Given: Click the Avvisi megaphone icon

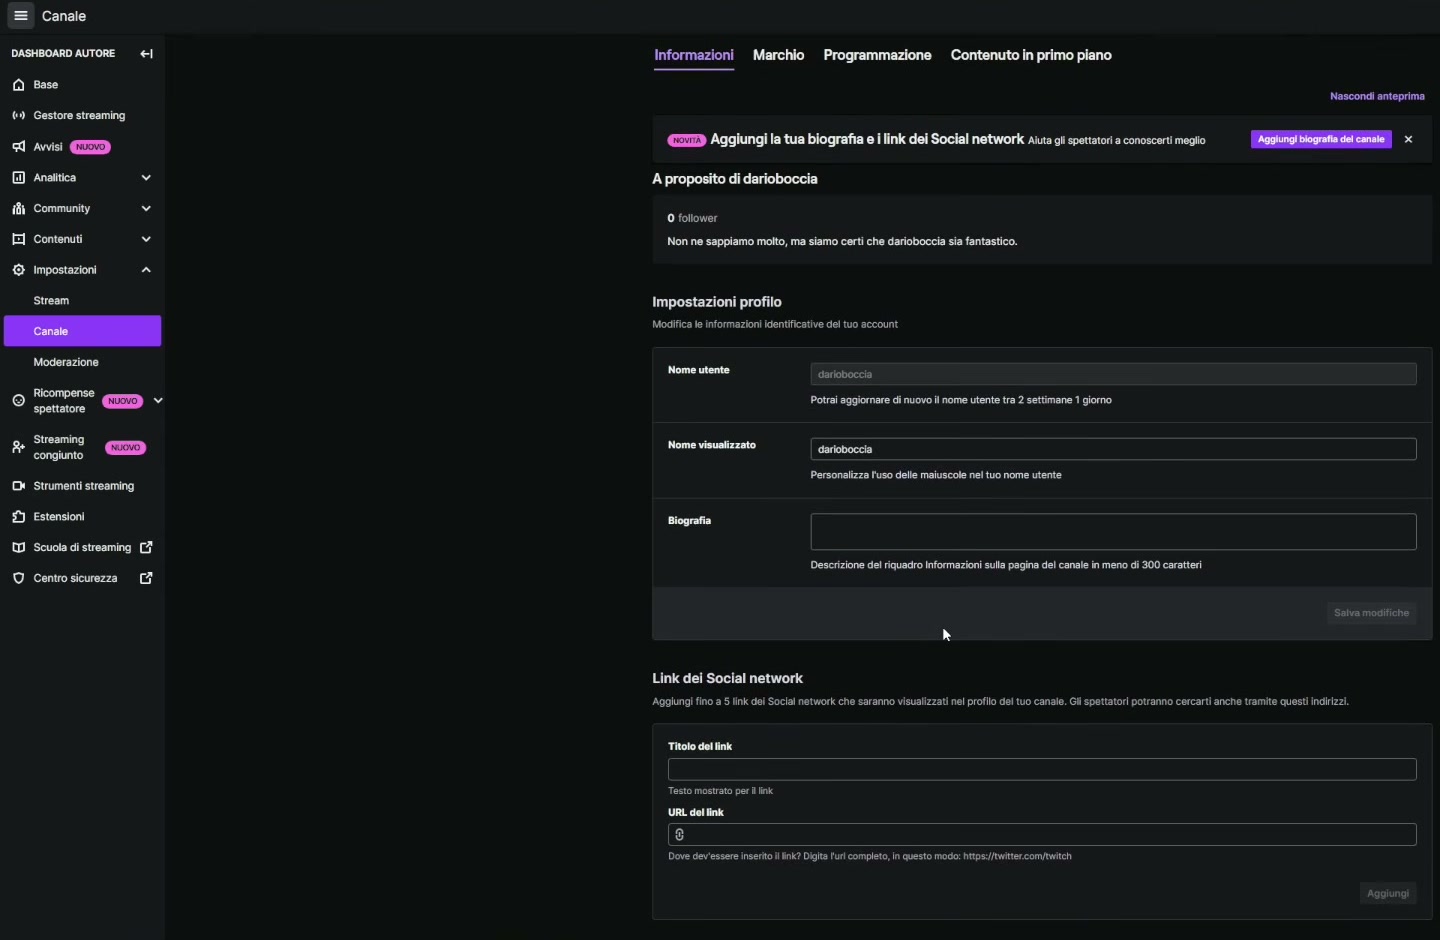Looking at the screenshot, I should (x=18, y=147).
